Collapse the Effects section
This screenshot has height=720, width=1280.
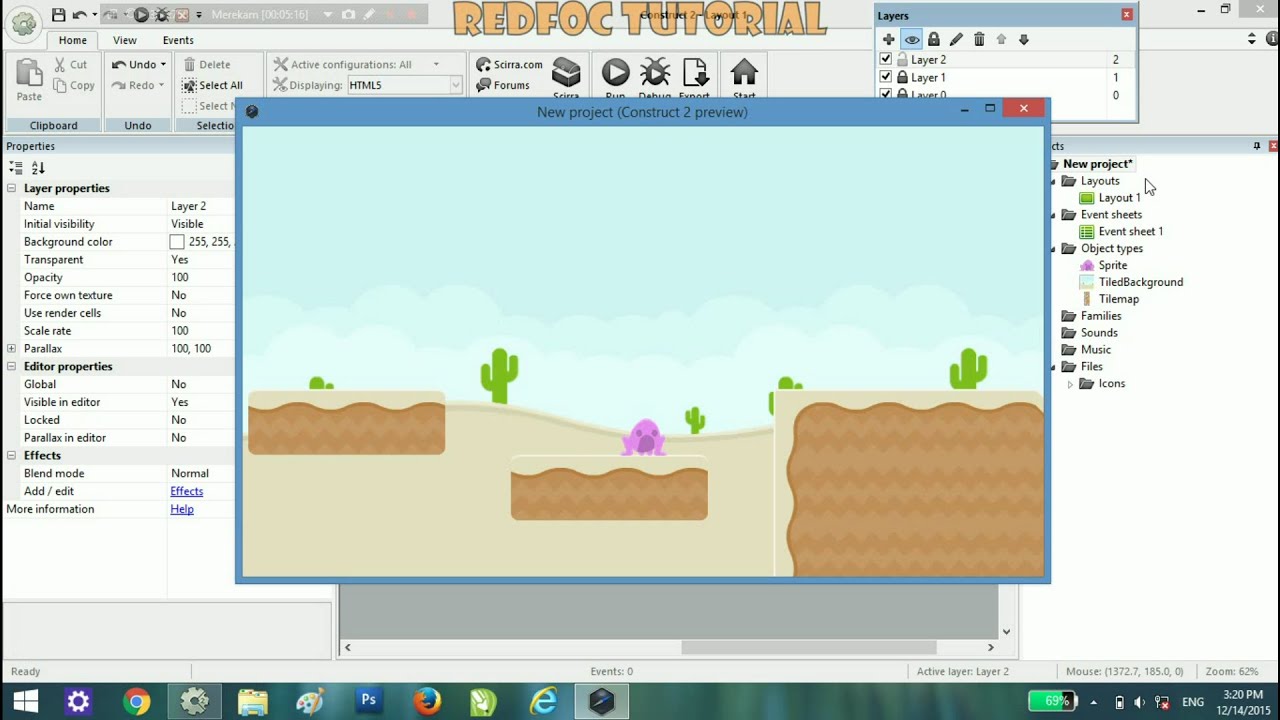tap(12, 455)
